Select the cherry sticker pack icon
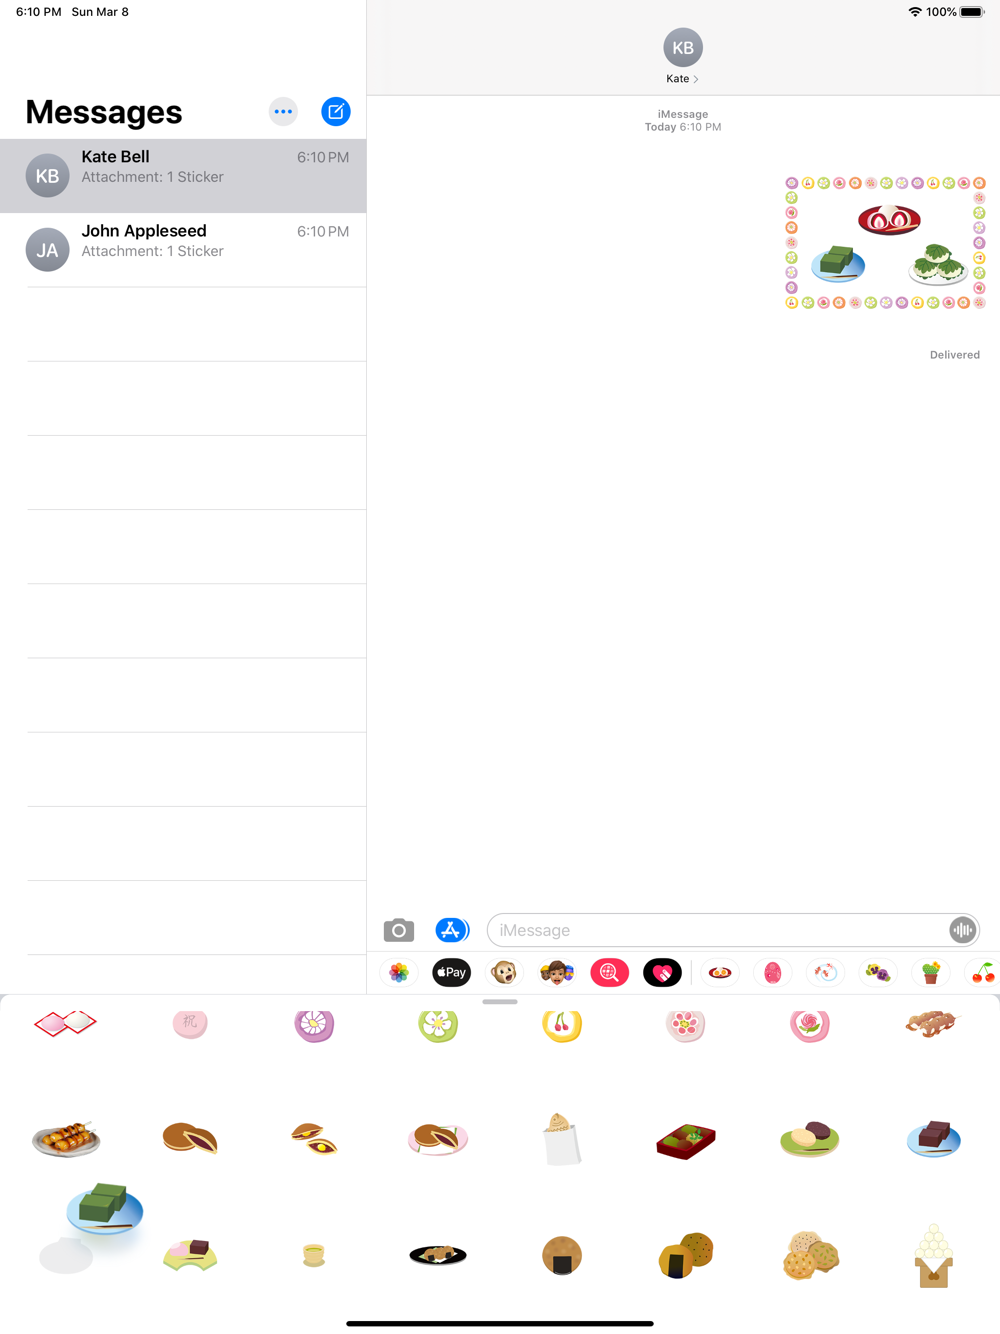Screen dimensions: 1000x1334 tap(983, 972)
